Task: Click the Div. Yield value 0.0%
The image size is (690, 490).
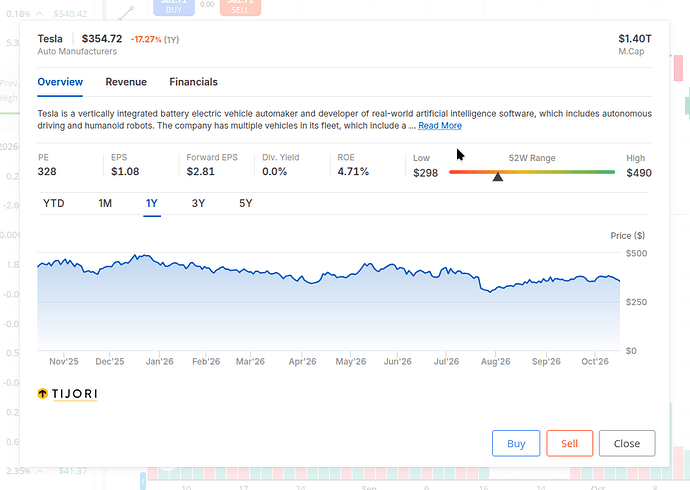Action: 275,172
